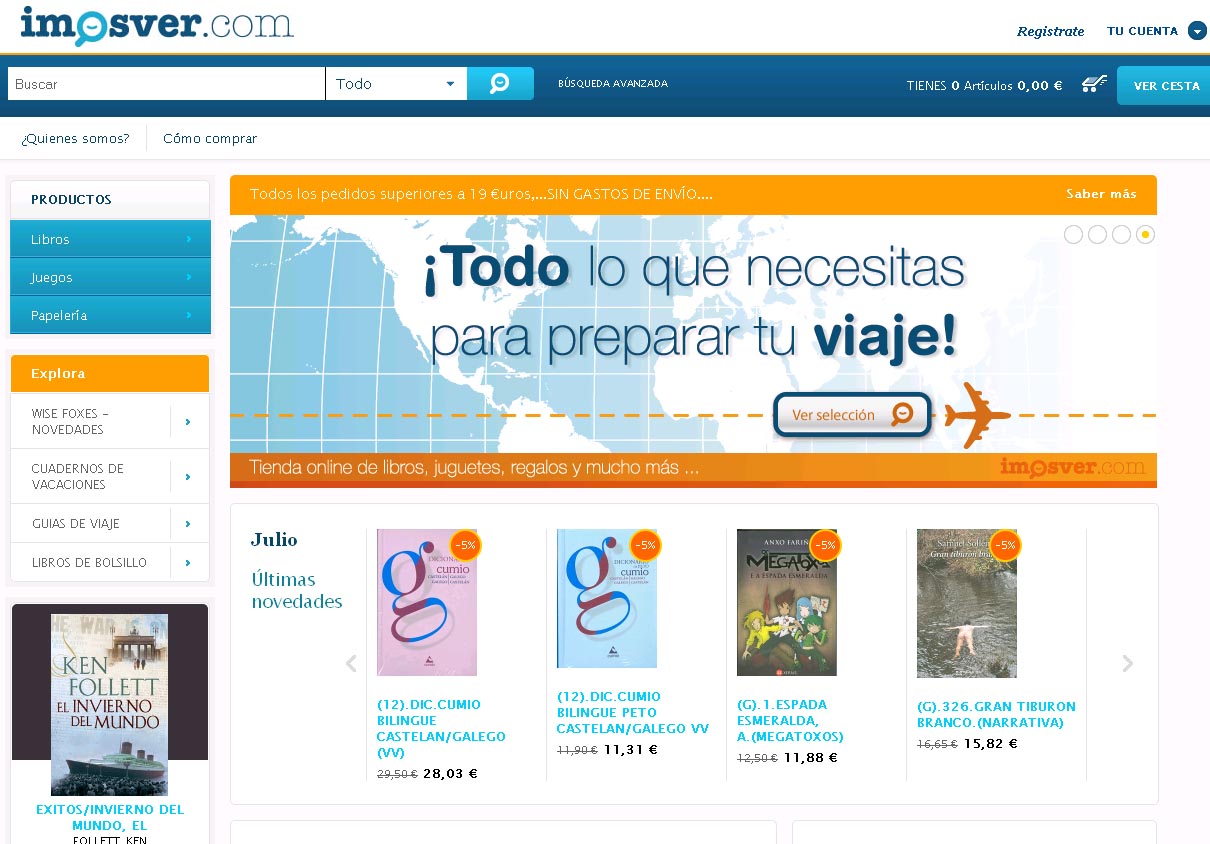Click the -5% badge on Megatoxos

(x=825, y=545)
